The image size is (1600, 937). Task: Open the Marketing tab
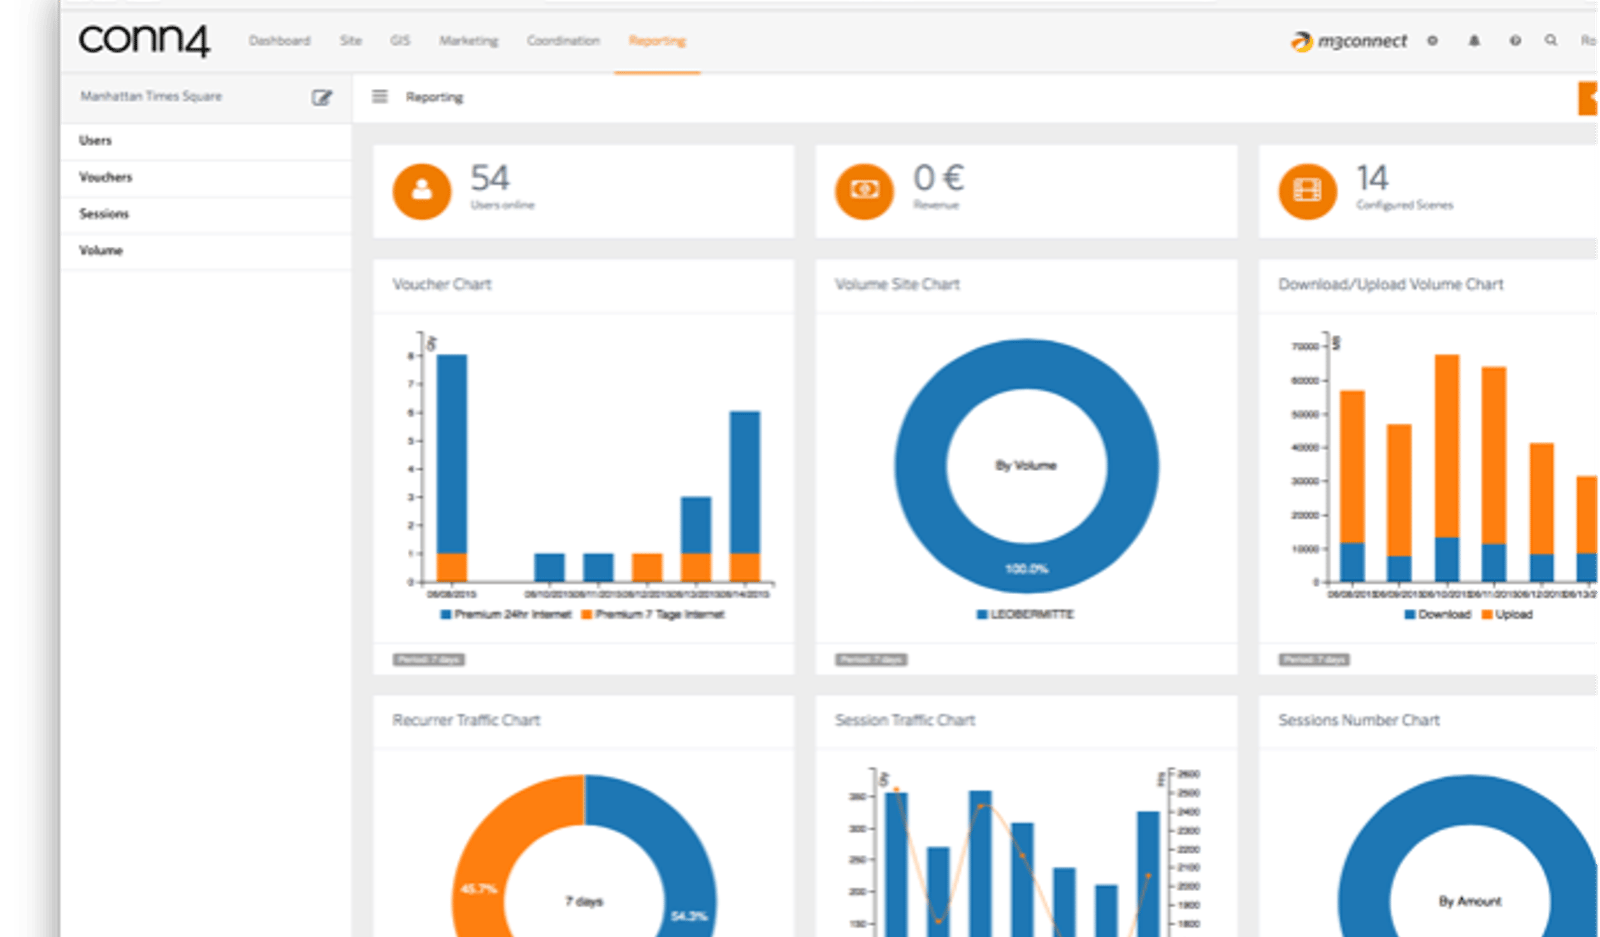click(468, 41)
